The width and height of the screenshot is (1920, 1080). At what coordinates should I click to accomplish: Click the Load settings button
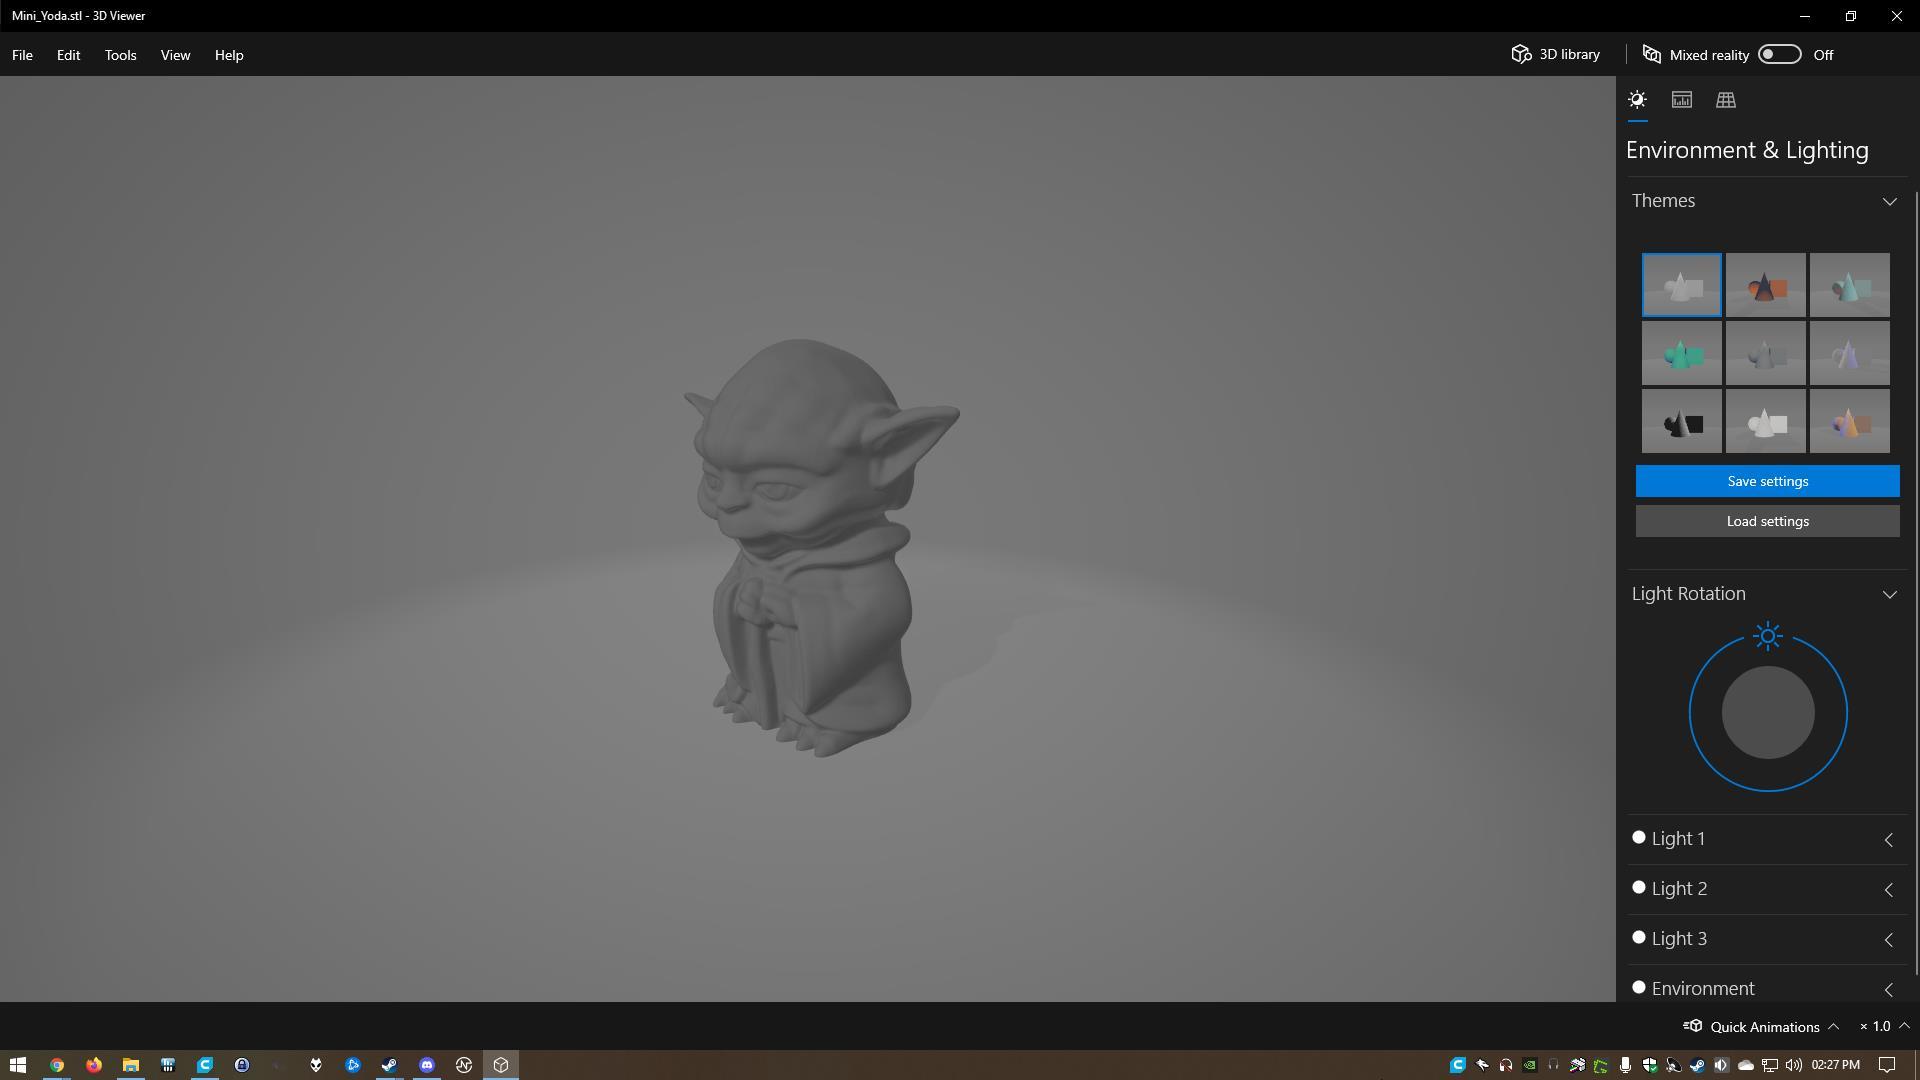[x=1767, y=521]
